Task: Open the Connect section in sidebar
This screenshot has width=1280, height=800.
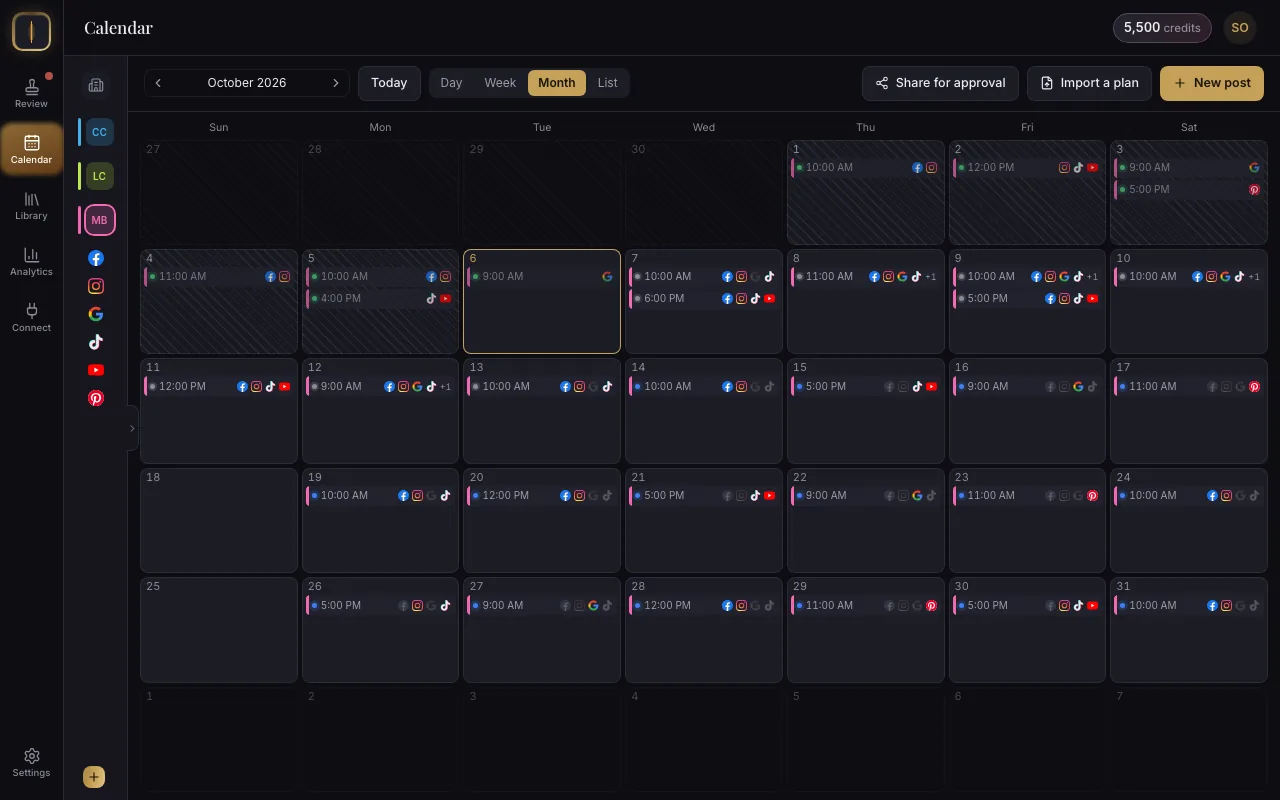Action: (x=31, y=318)
